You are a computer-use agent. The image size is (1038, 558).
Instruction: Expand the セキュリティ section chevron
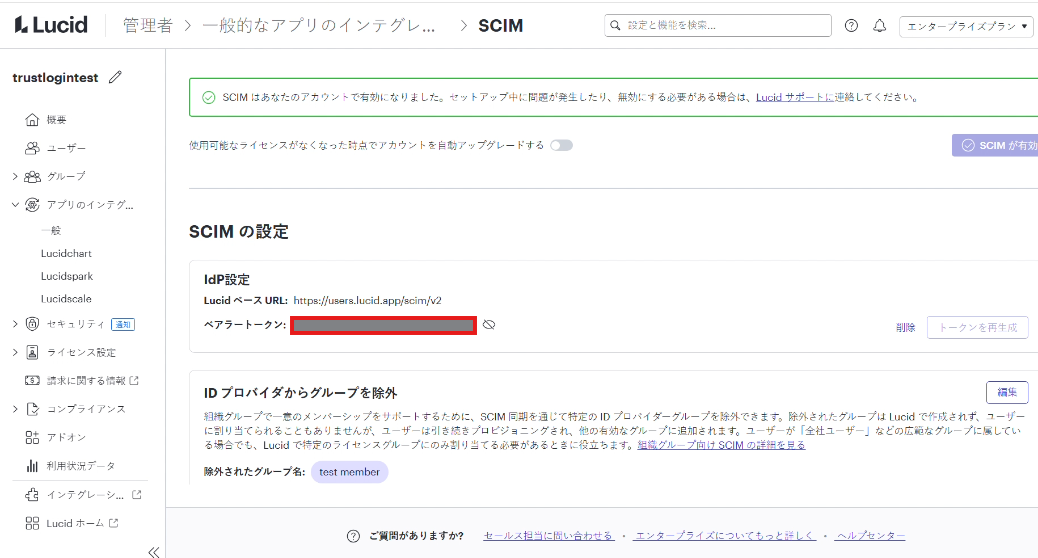[x=15, y=324]
